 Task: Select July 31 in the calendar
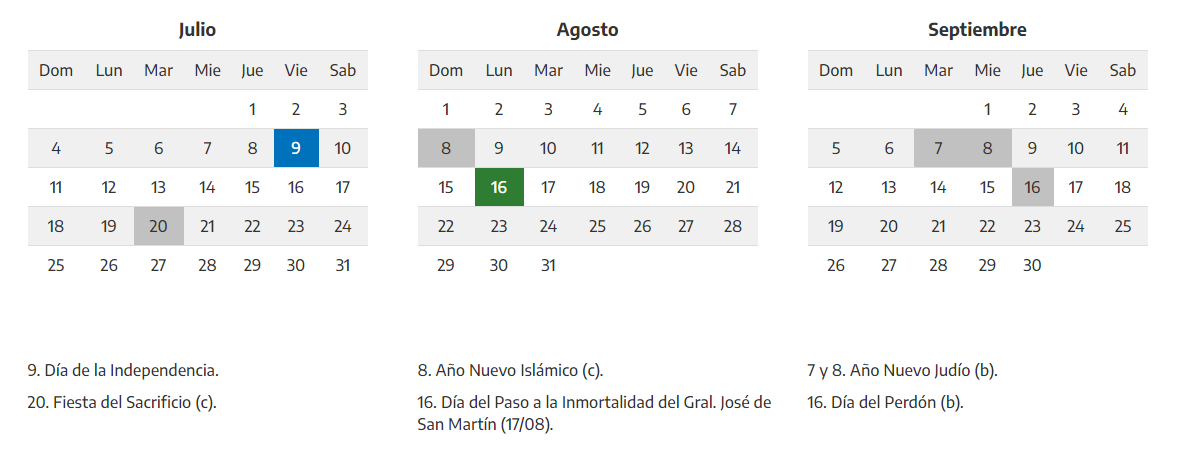tap(342, 265)
